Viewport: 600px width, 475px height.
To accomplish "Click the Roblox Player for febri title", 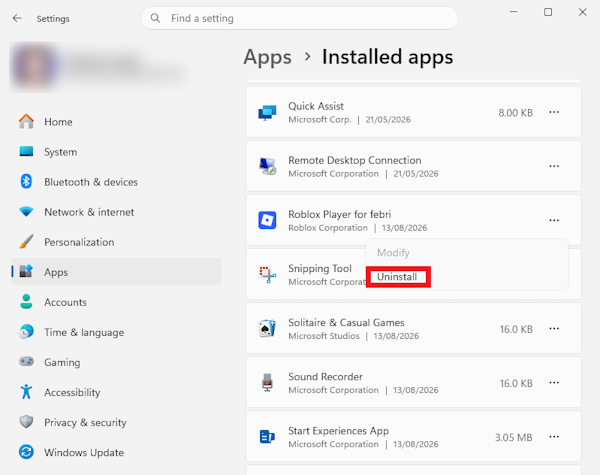I will (x=339, y=214).
